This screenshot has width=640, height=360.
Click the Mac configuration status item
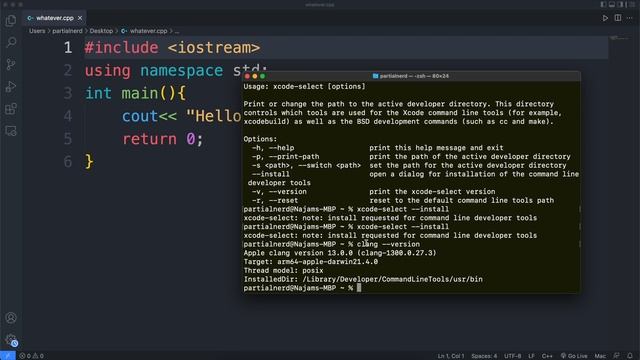point(600,356)
